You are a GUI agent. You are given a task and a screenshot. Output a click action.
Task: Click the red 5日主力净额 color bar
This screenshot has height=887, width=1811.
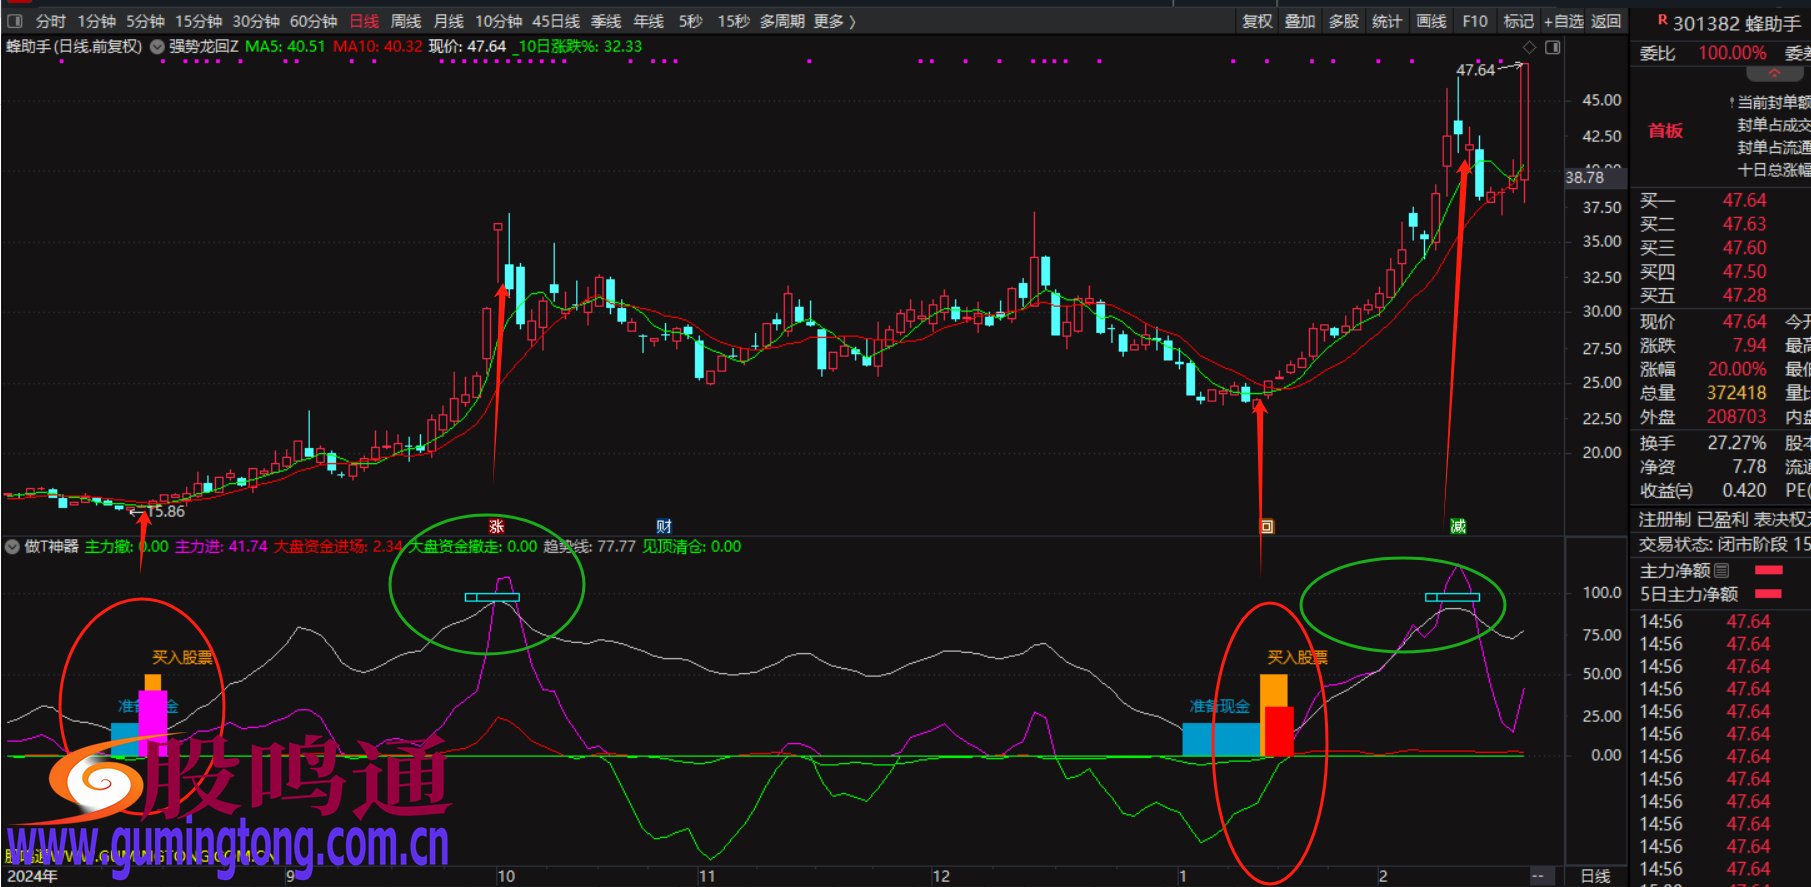(x=1768, y=594)
